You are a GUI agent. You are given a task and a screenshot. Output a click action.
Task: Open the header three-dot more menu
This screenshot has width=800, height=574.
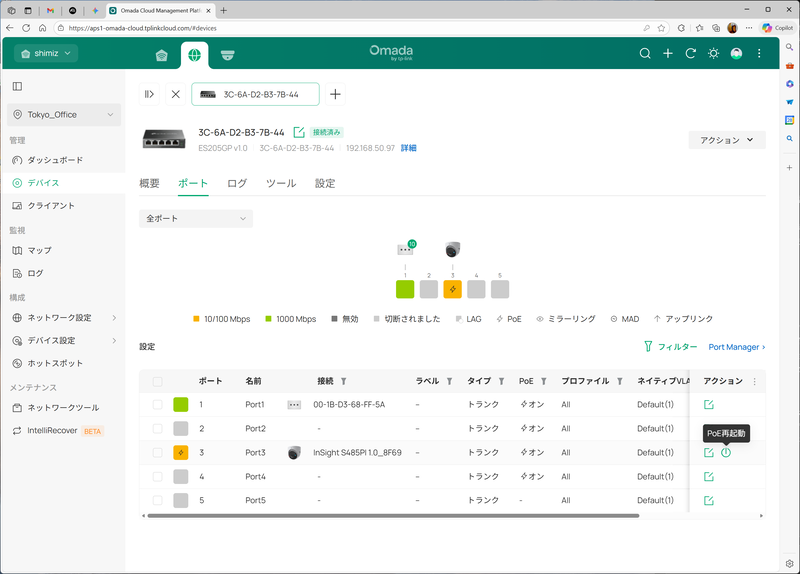[x=759, y=54]
